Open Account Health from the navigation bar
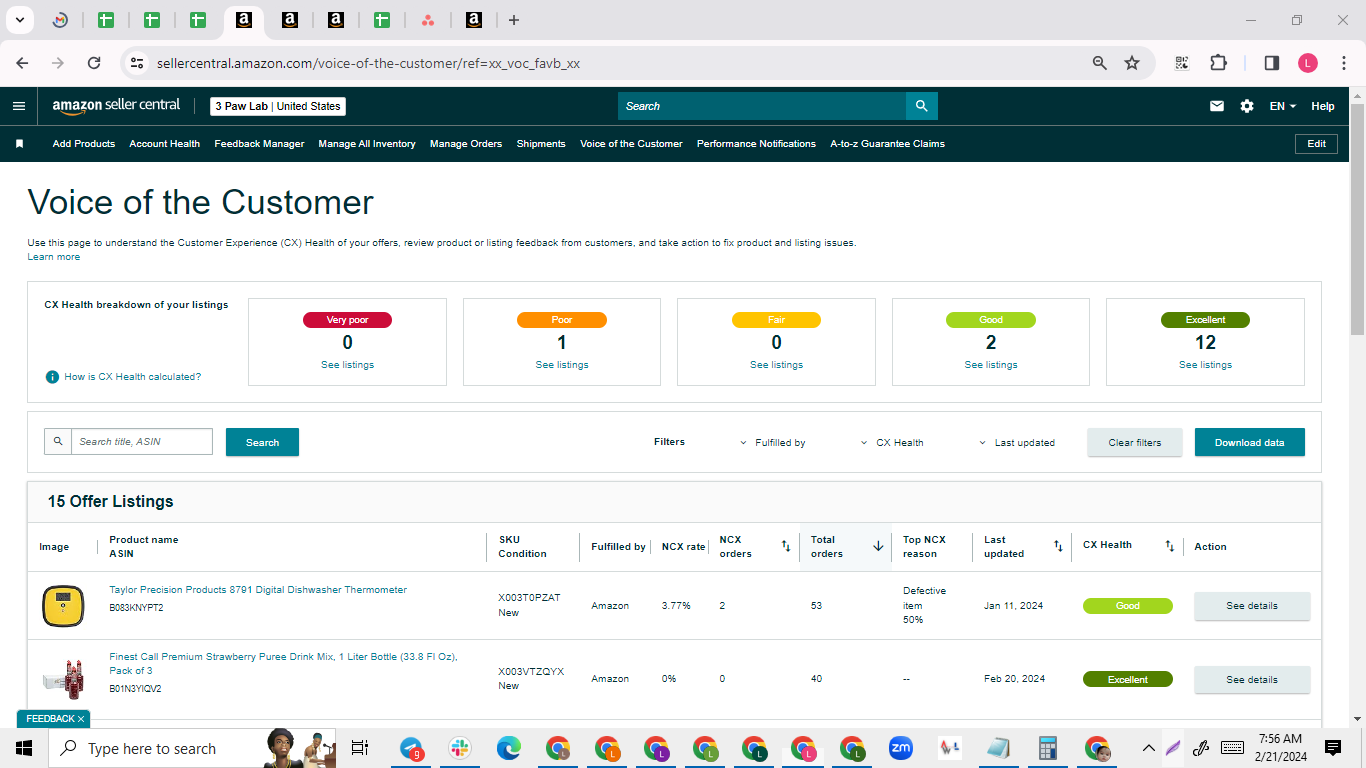This screenshot has height=768, width=1366. 165,144
